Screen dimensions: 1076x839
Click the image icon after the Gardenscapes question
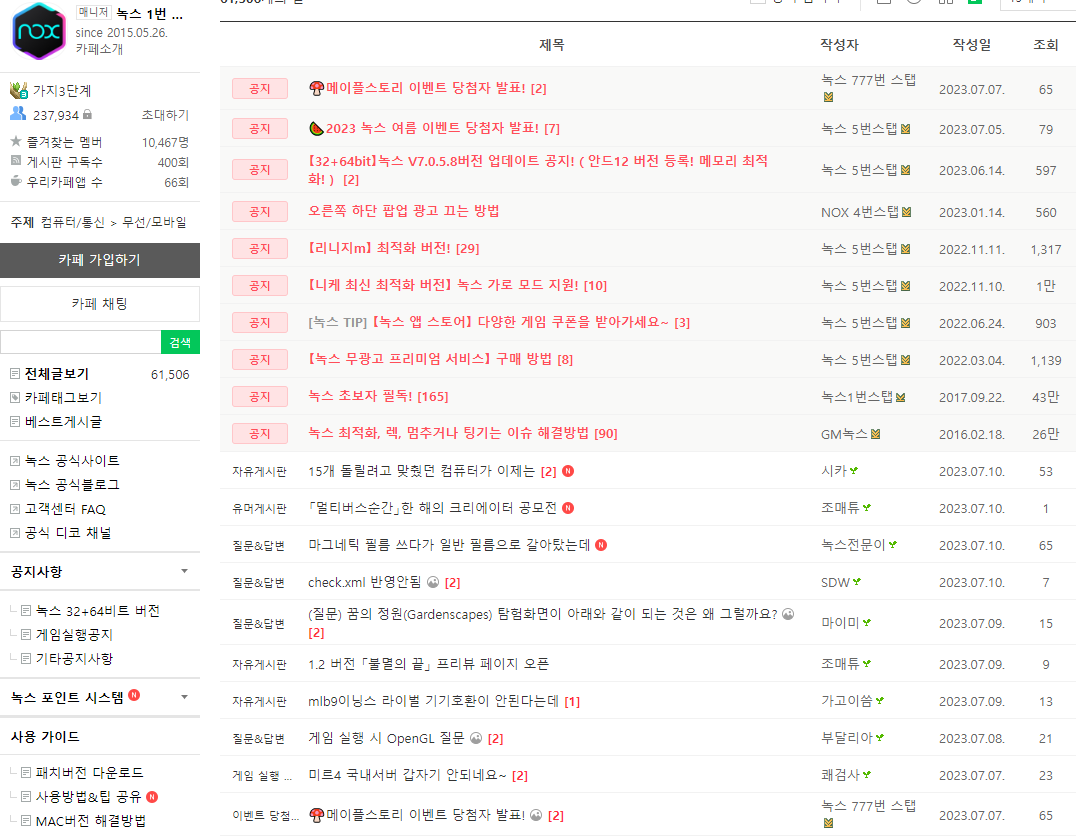pyautogui.click(x=788, y=614)
